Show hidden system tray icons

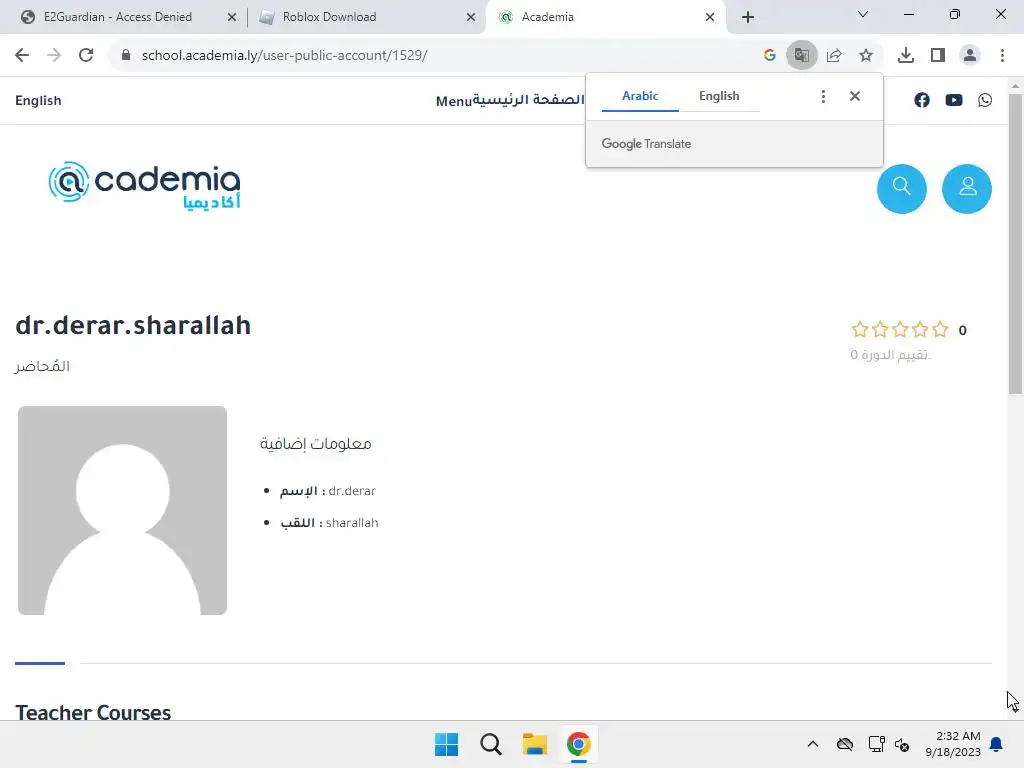point(812,744)
